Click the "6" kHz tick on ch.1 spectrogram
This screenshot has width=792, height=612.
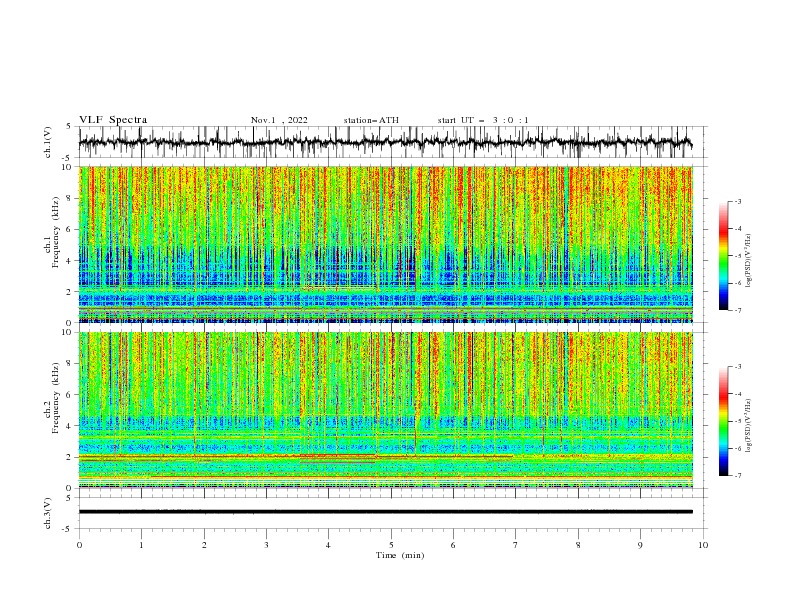pyautogui.click(x=68, y=230)
